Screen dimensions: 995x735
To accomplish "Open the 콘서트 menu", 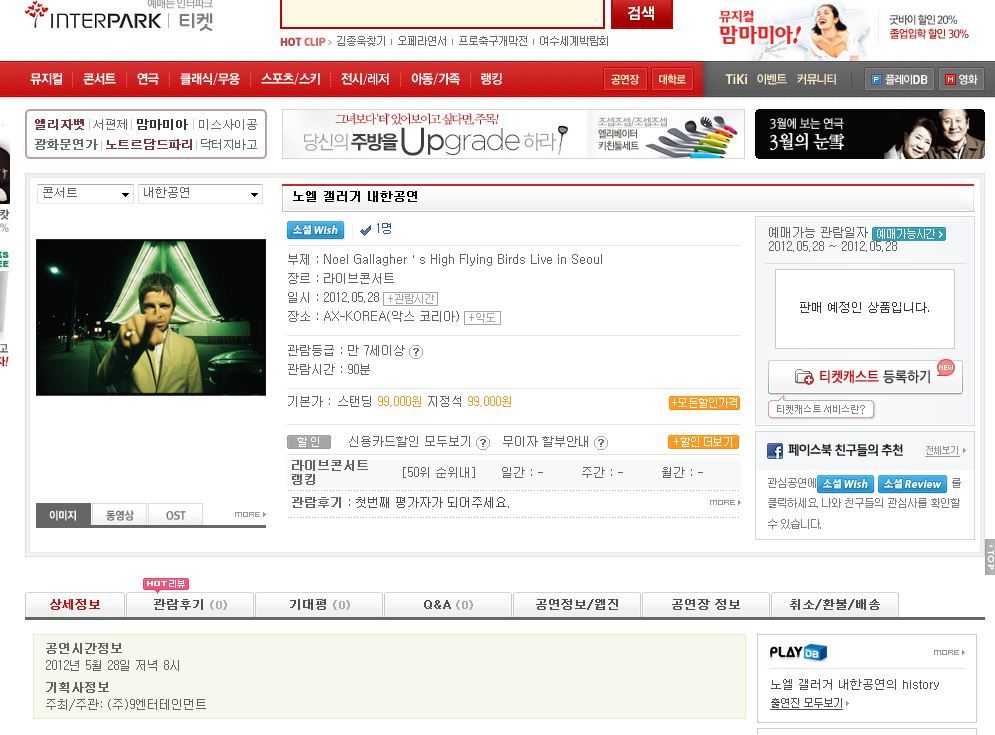I will pos(99,79).
